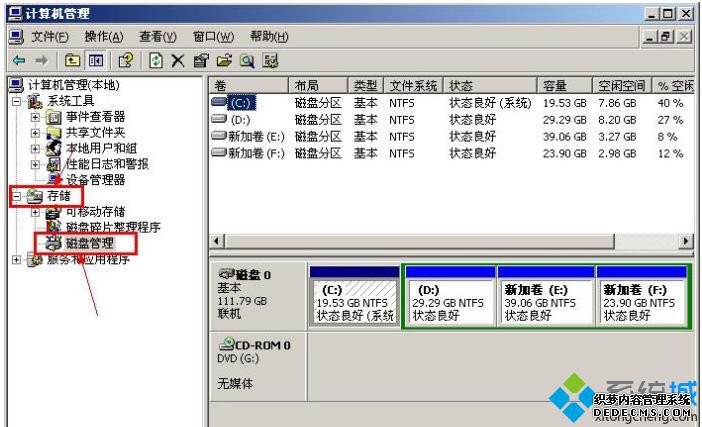Screen dimensions: 702x427
Task: Collapse the 系统工具 tree node
Action: pyautogui.click(x=17, y=102)
